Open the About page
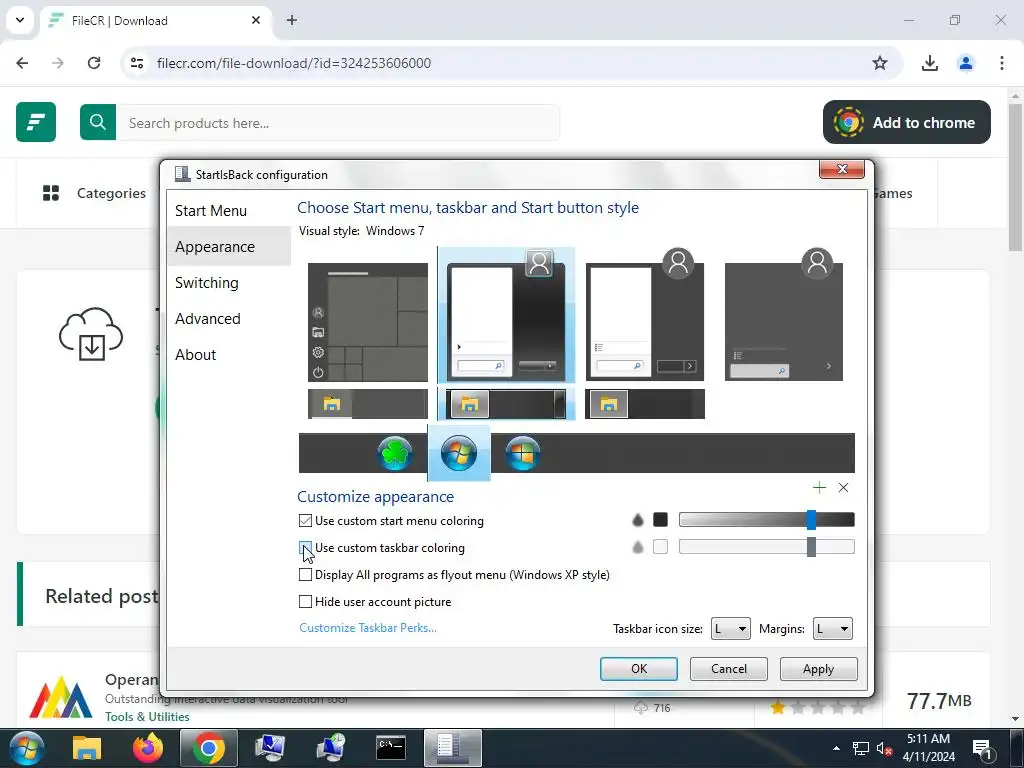Image resolution: width=1024 pixels, height=768 pixels. point(195,355)
